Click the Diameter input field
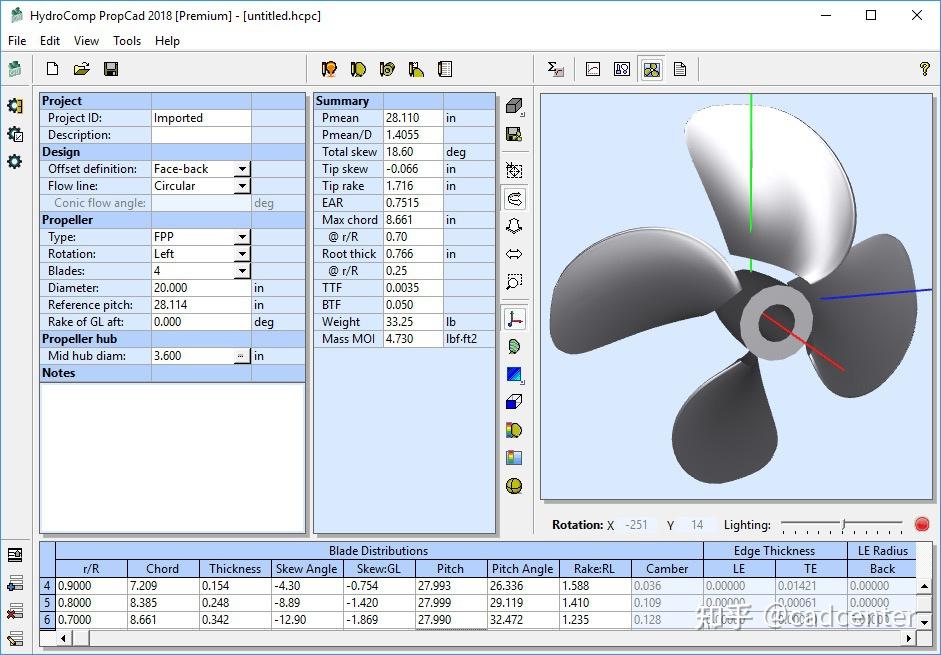Image resolution: width=941 pixels, height=655 pixels. coord(200,288)
